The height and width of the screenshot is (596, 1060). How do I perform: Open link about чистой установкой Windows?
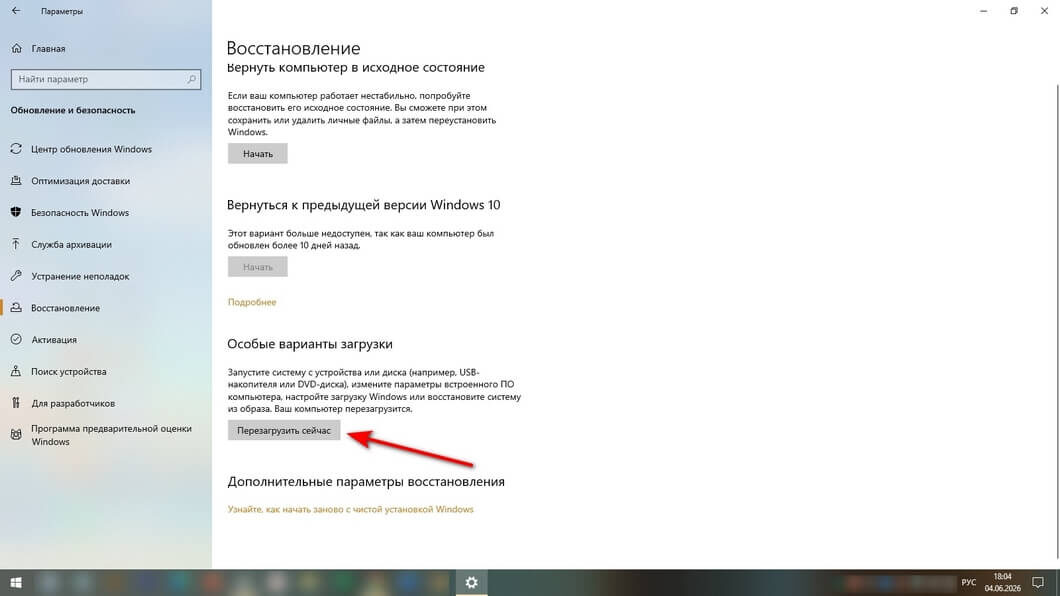point(350,509)
